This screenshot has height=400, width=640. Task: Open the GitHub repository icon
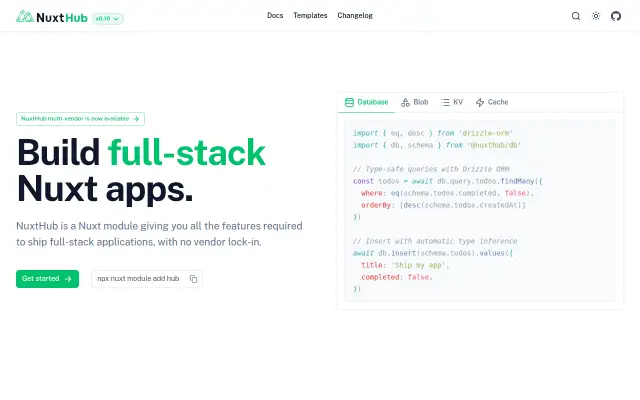pos(616,16)
